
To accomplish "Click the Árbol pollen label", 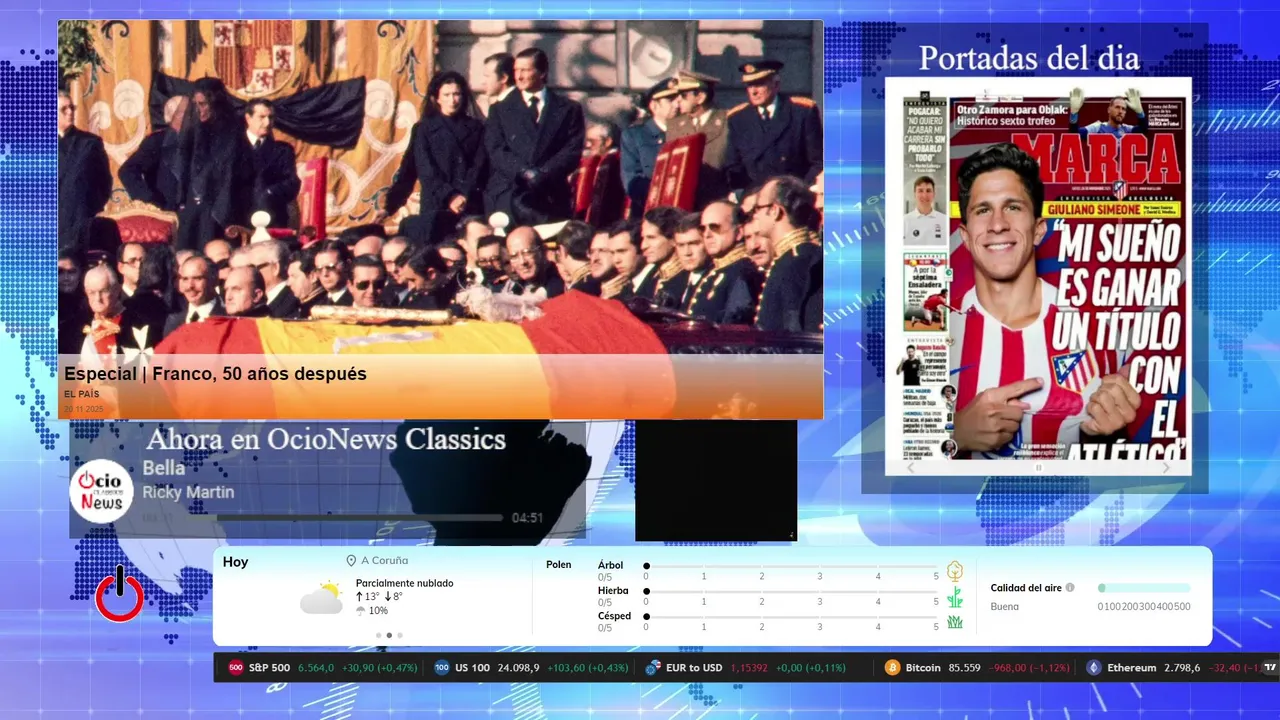I will pos(610,565).
